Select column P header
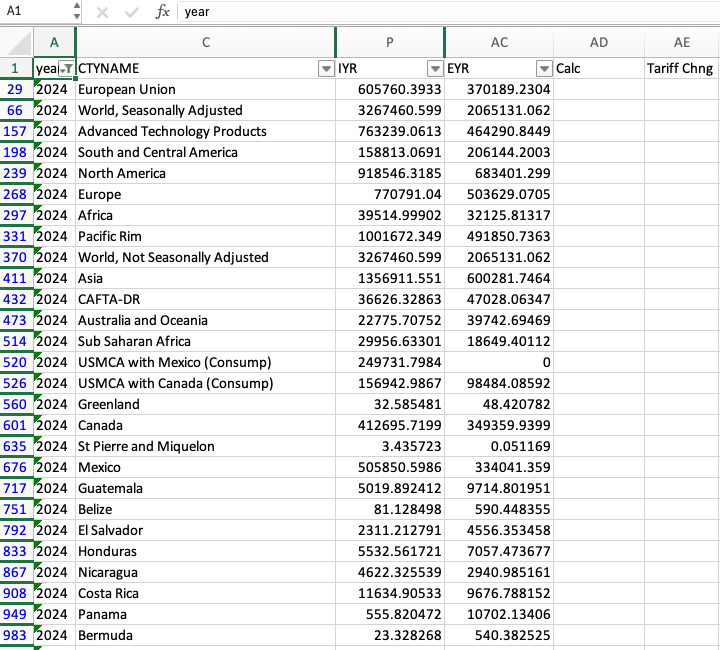 click(x=390, y=42)
